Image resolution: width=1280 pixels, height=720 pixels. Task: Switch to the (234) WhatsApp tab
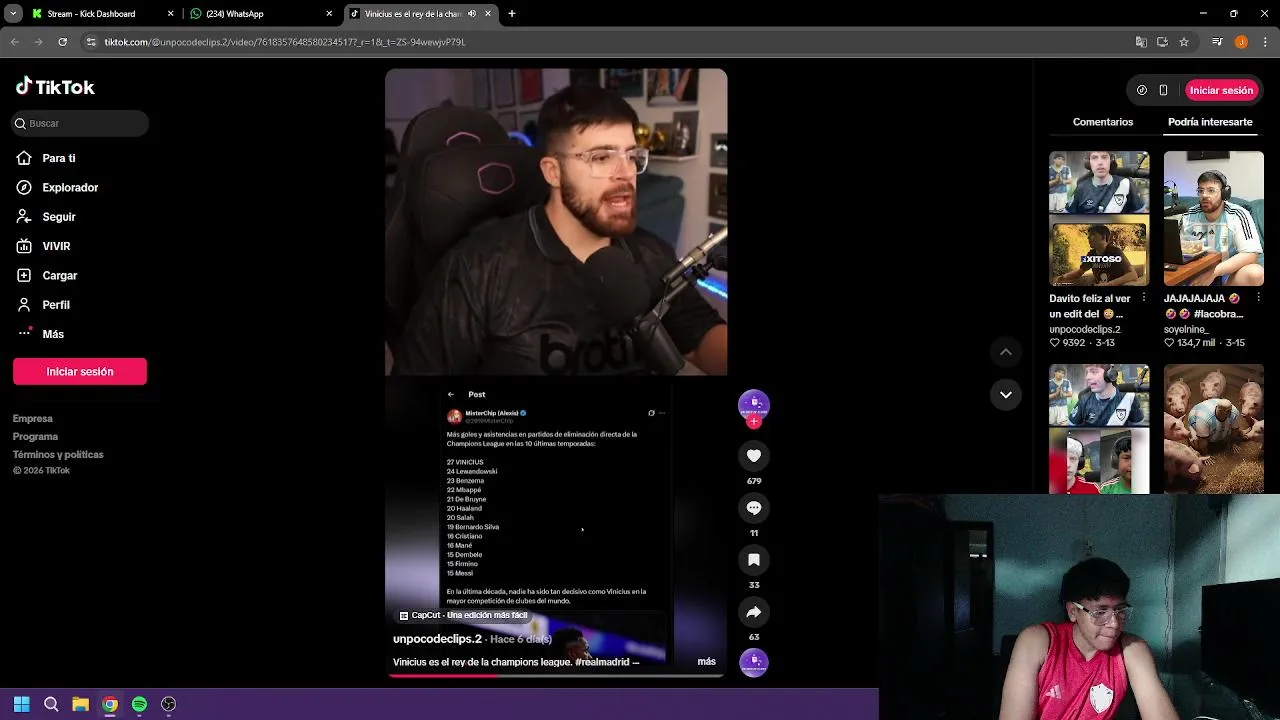click(x=260, y=14)
